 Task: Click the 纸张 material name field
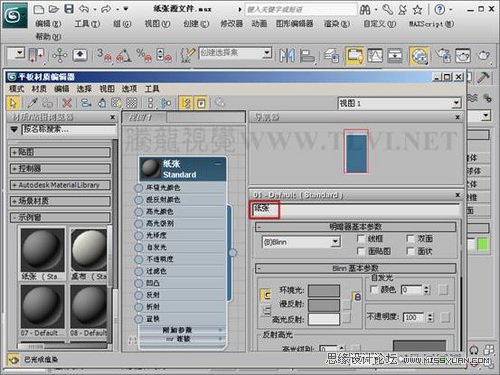point(356,210)
